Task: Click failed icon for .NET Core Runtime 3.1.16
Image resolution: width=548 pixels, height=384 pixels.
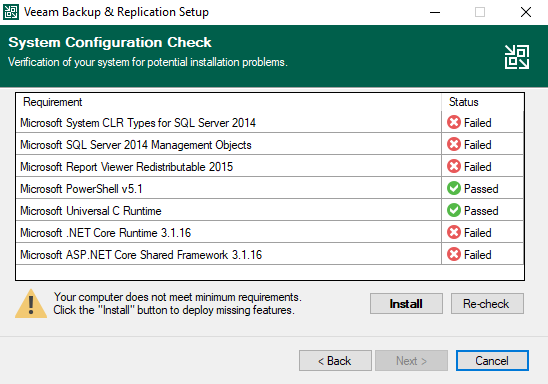Action: click(x=454, y=232)
